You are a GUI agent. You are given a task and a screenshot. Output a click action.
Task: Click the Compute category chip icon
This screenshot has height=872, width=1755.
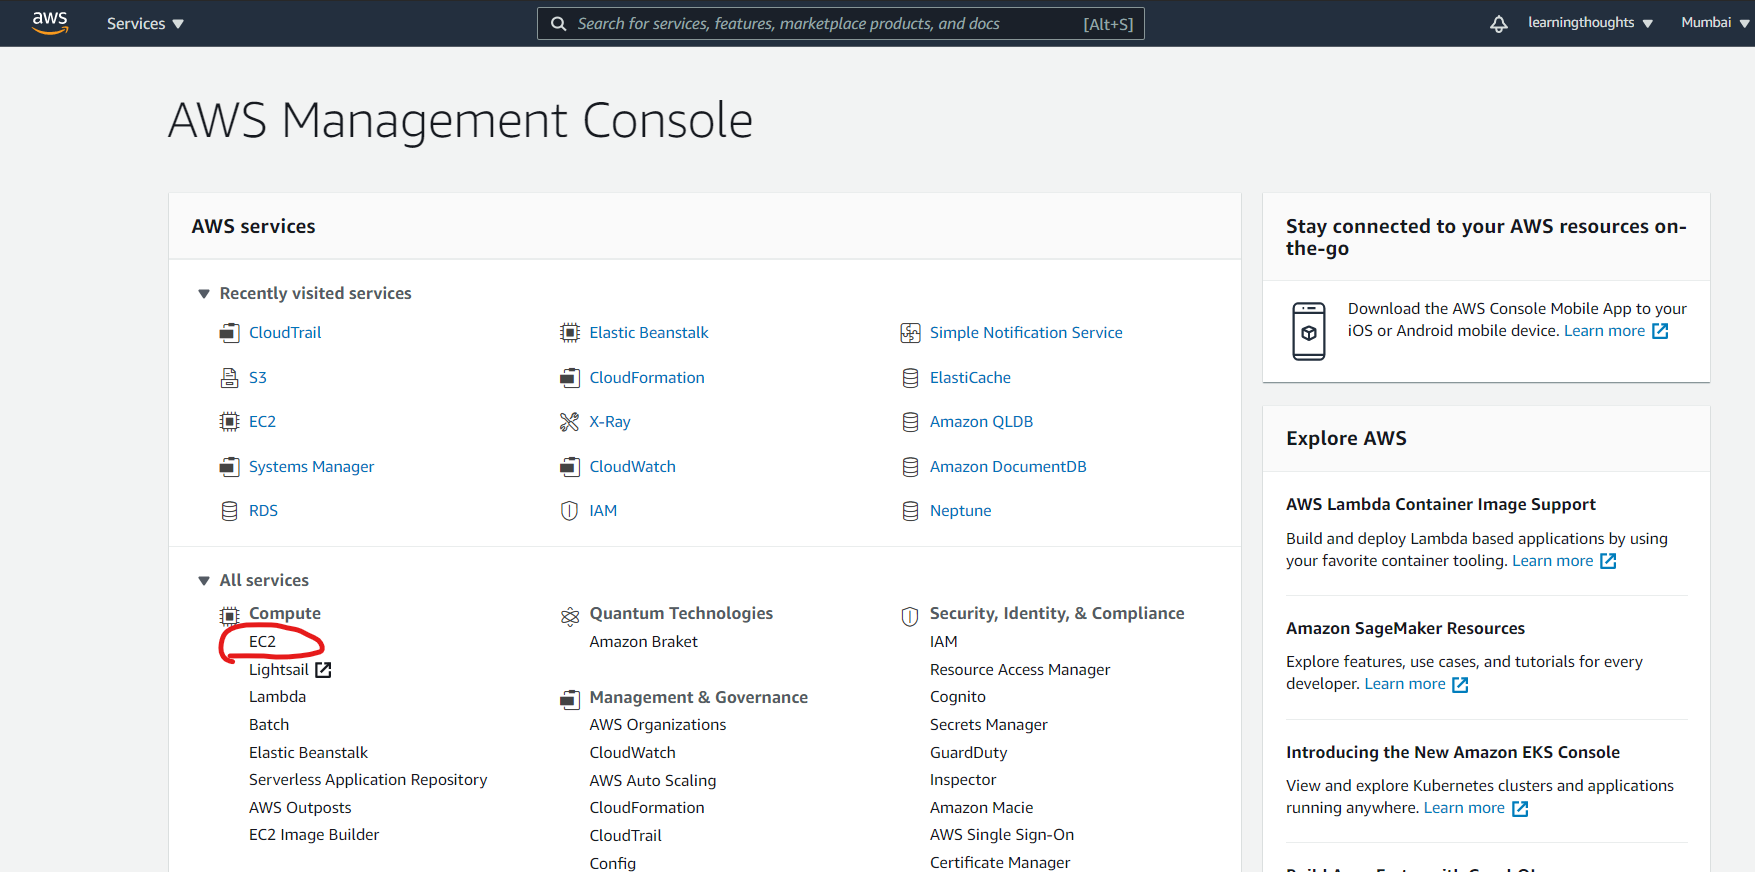(230, 616)
